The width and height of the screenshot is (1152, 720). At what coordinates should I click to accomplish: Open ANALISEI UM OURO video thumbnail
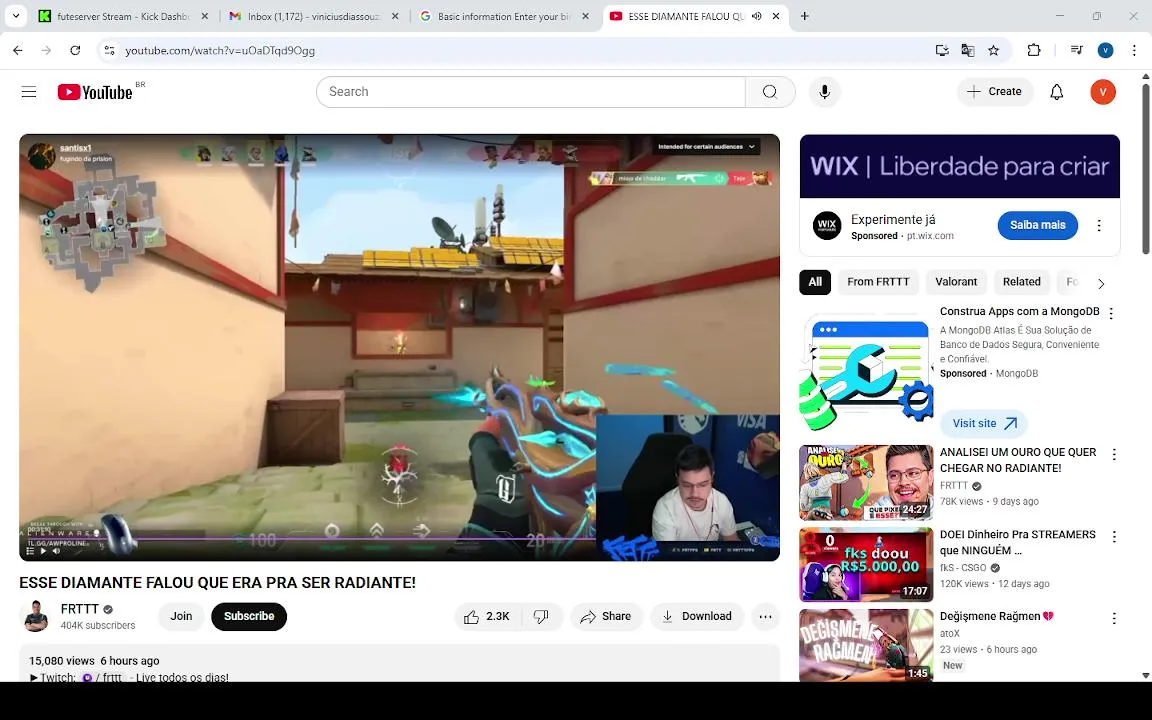pyautogui.click(x=866, y=482)
